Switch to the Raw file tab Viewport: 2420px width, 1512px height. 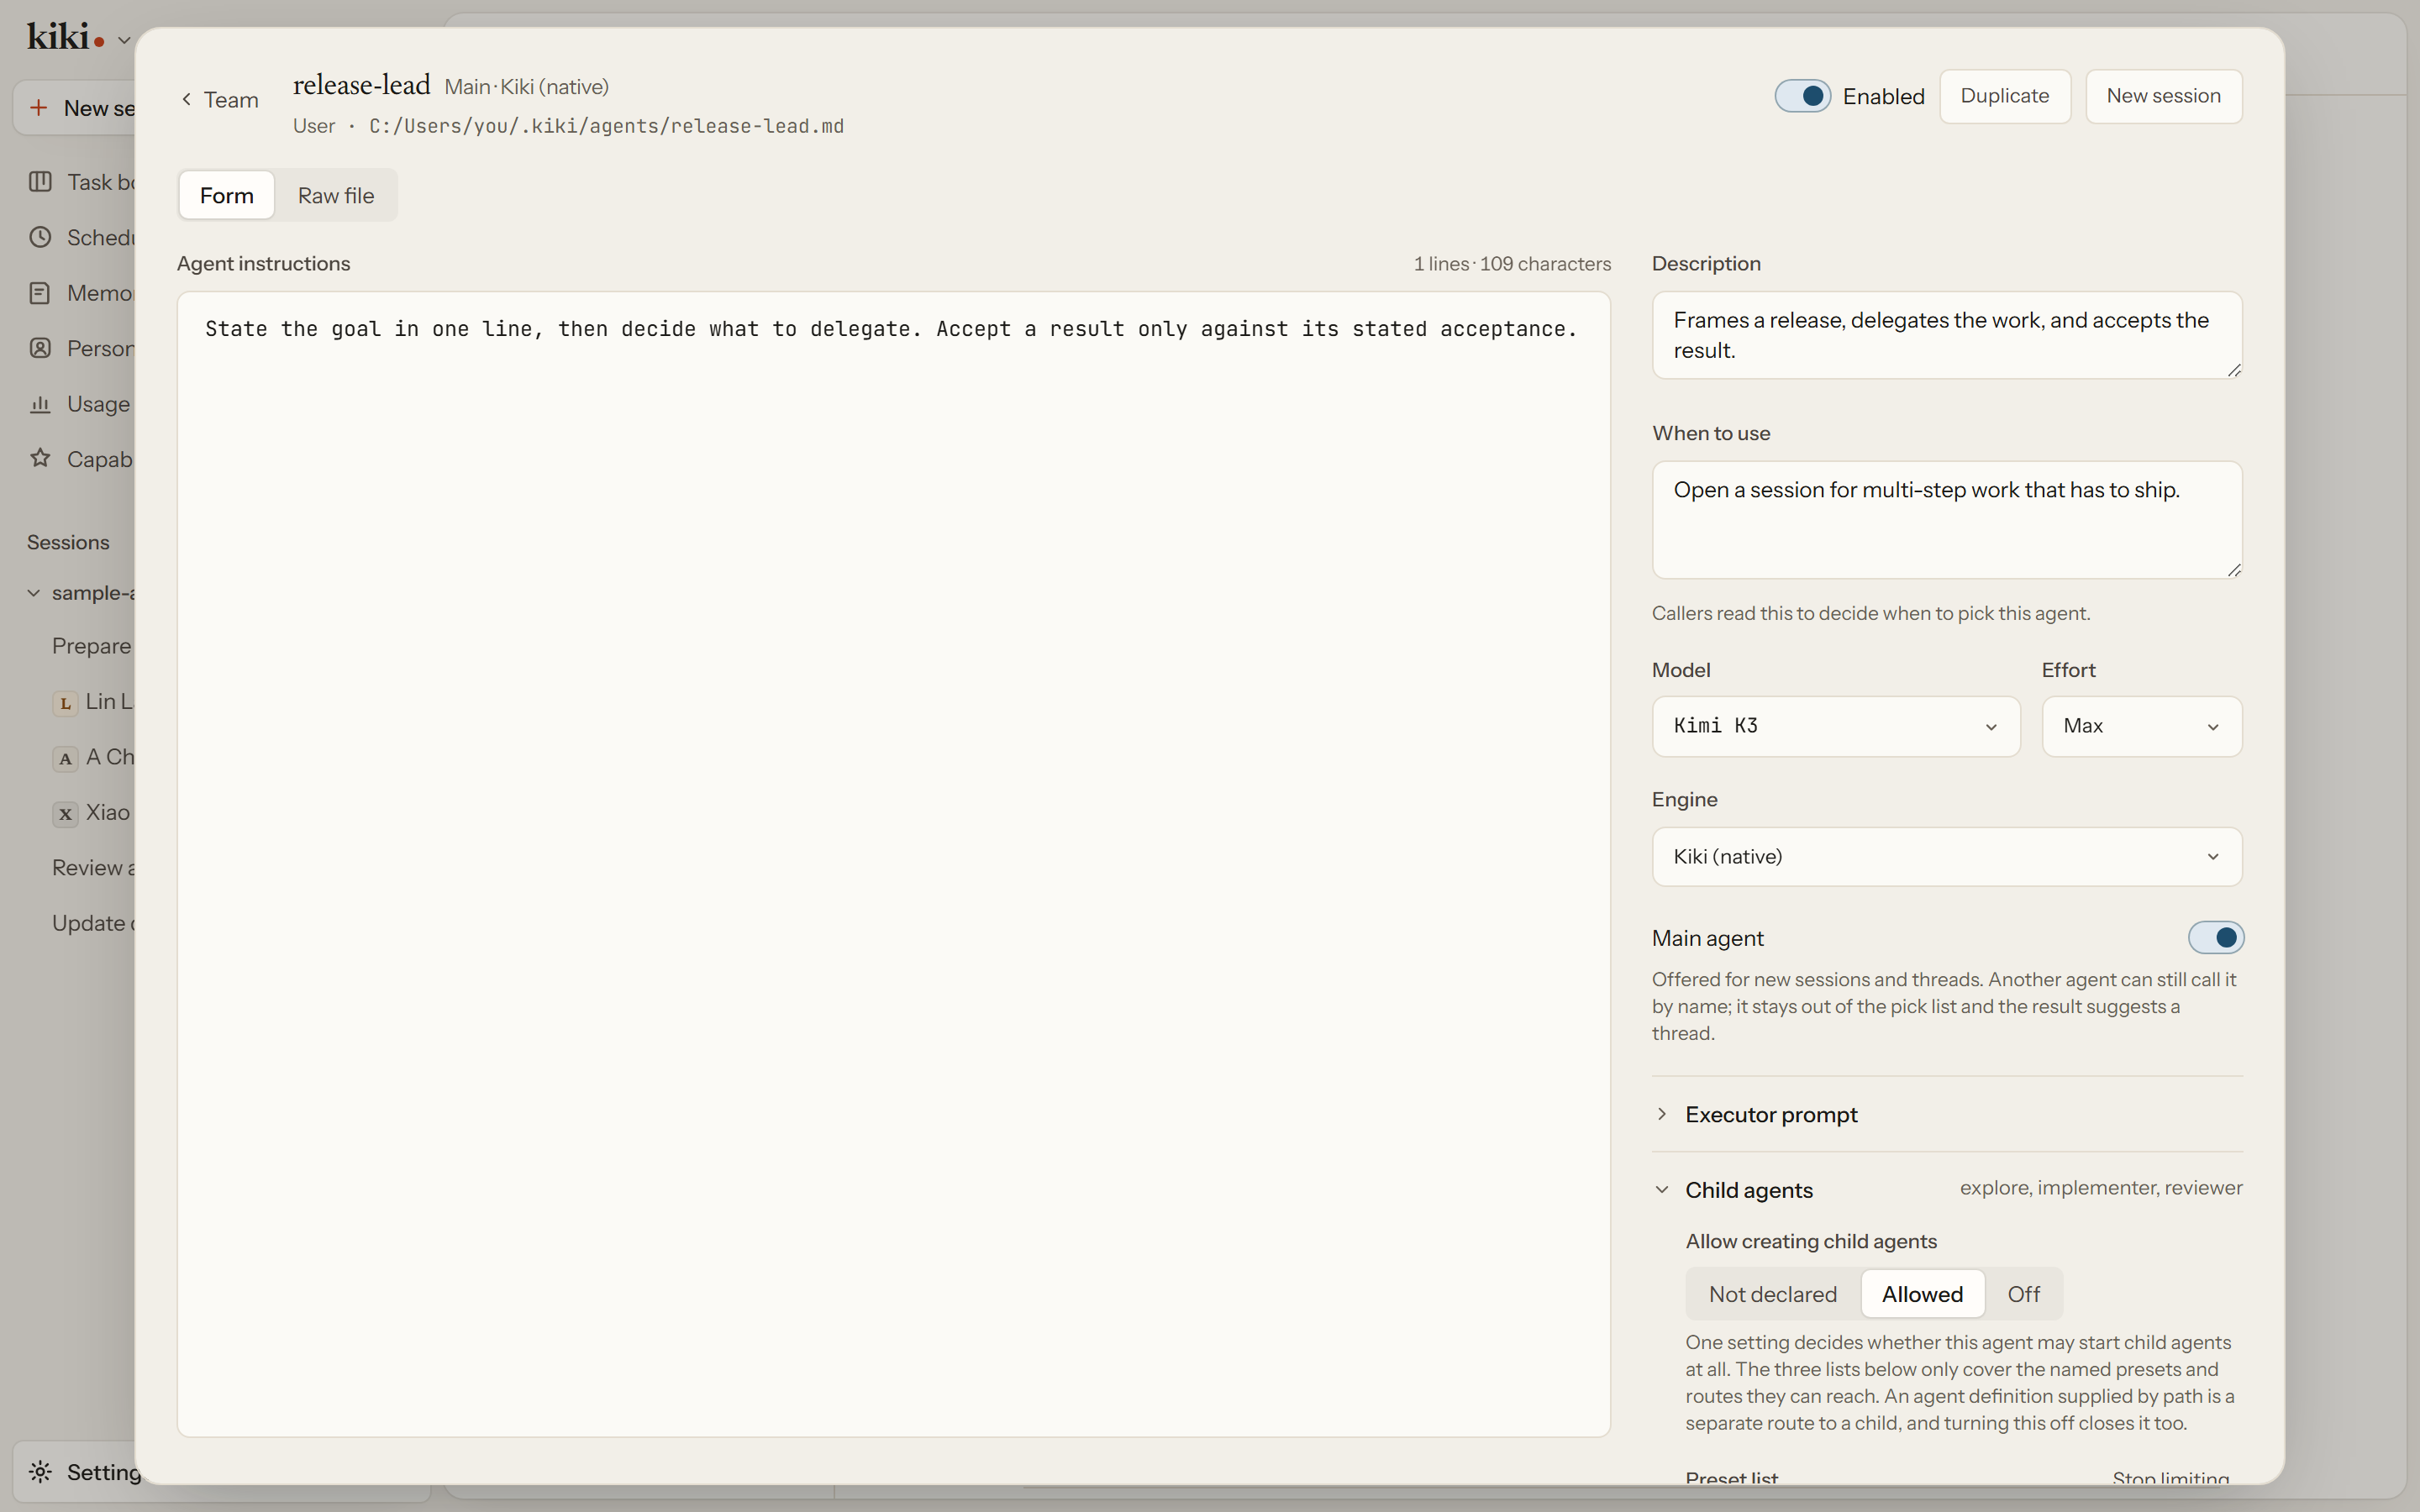click(x=336, y=195)
